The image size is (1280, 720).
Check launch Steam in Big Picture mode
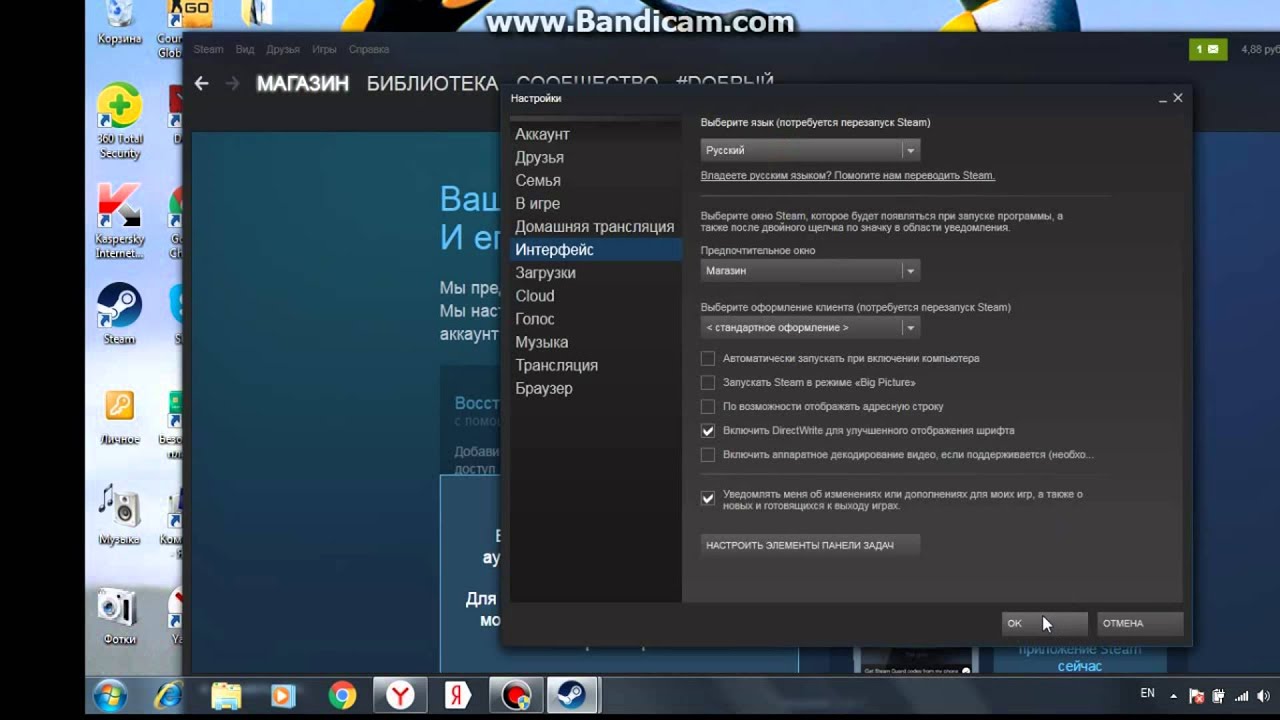[x=708, y=382]
